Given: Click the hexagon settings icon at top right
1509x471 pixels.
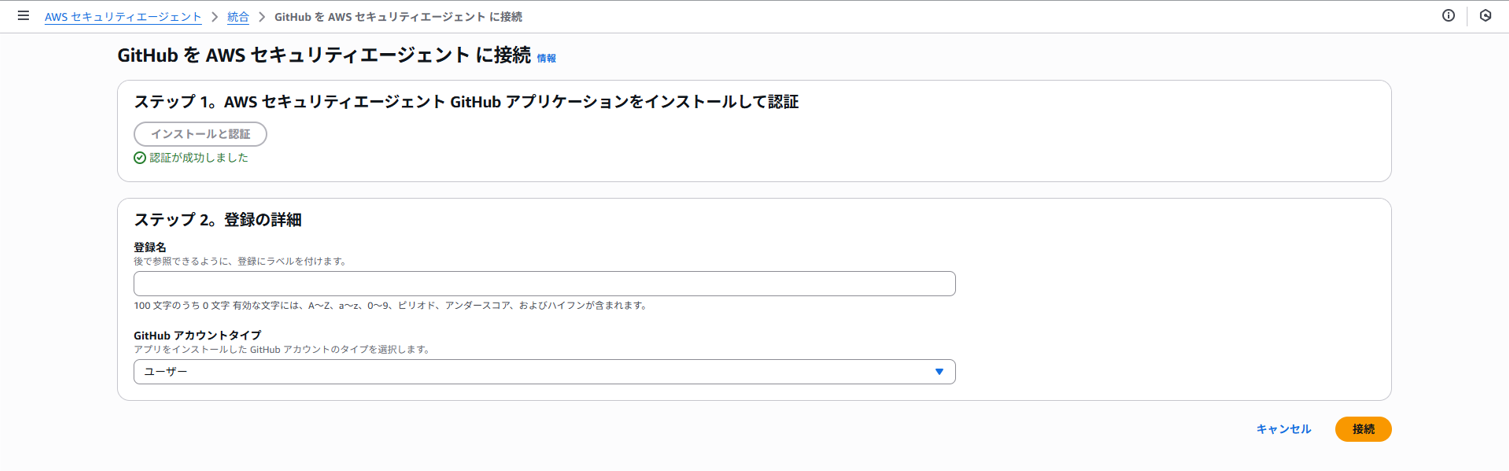Looking at the screenshot, I should pyautogui.click(x=1485, y=16).
